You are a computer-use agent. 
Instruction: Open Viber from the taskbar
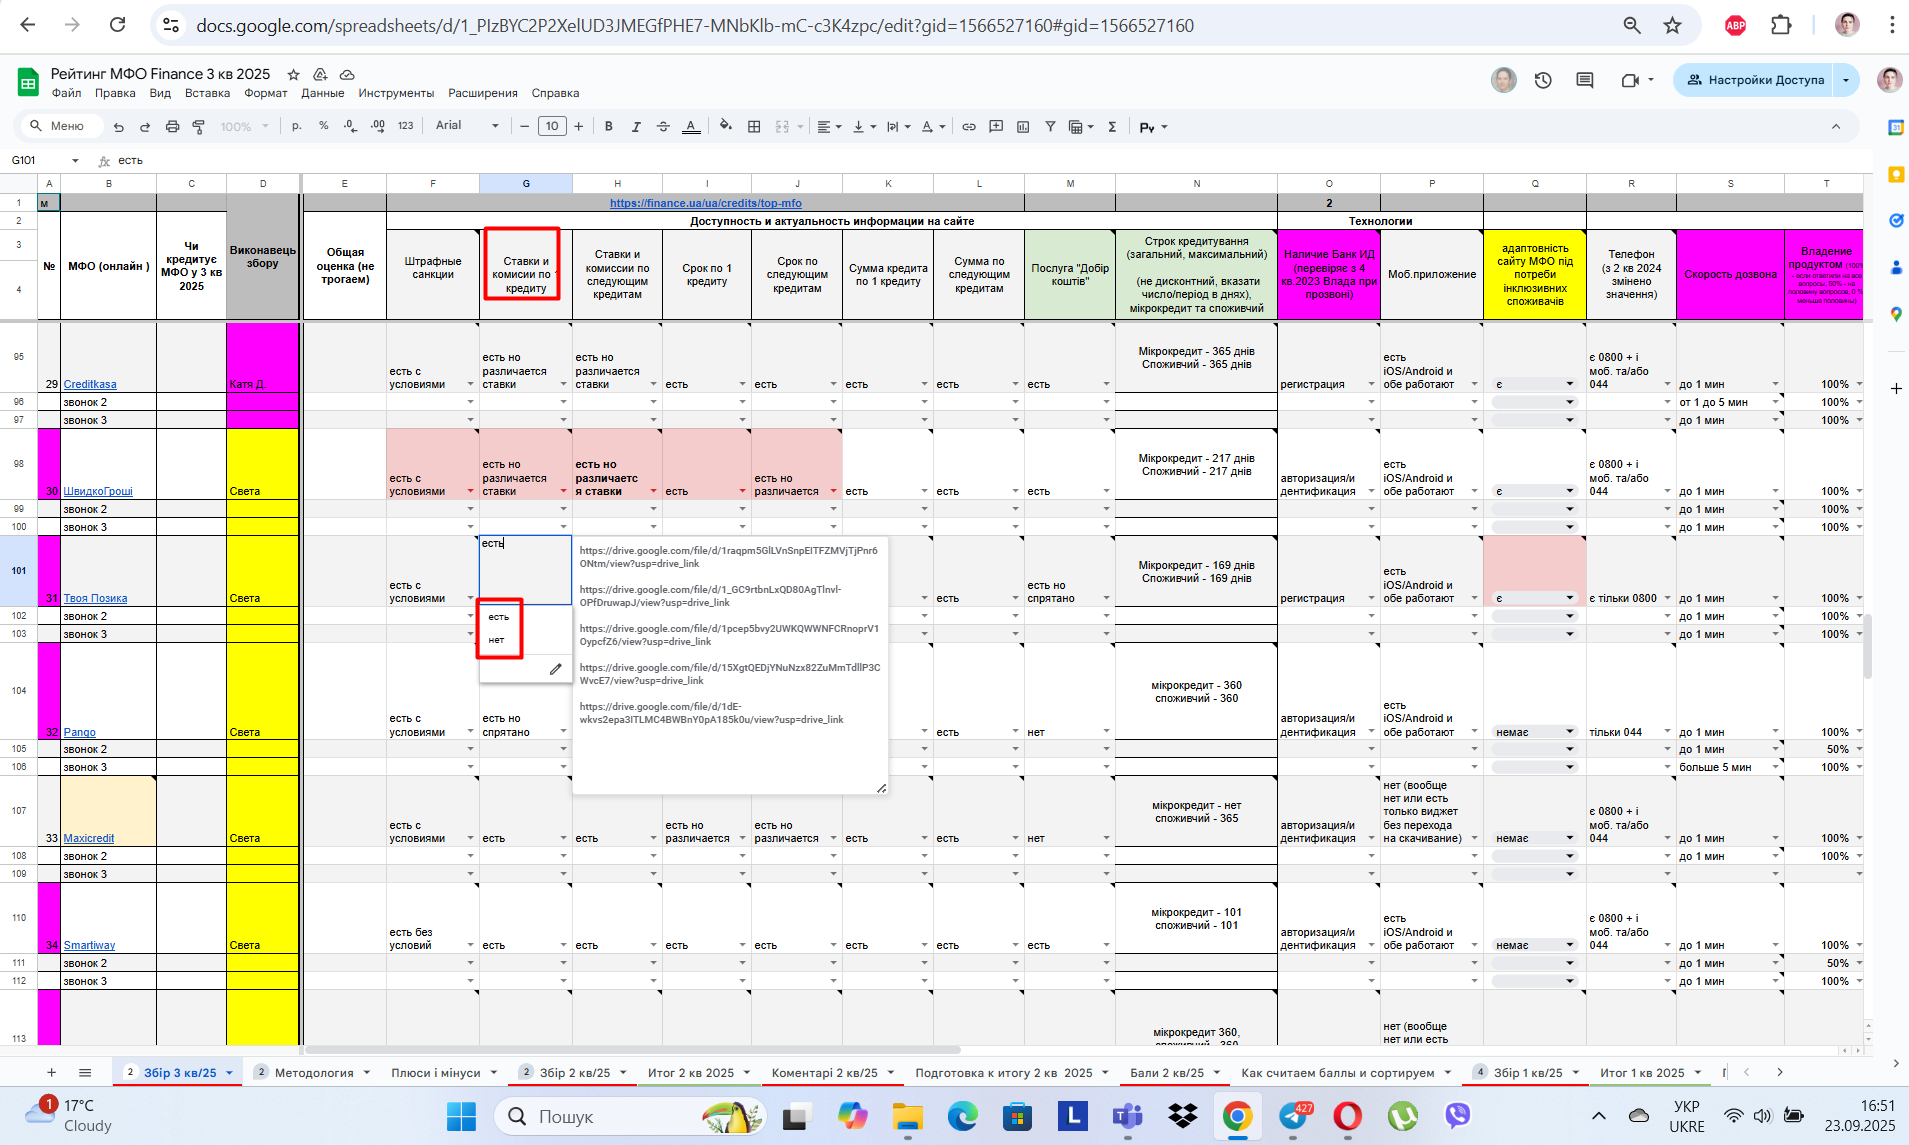coord(1458,1115)
